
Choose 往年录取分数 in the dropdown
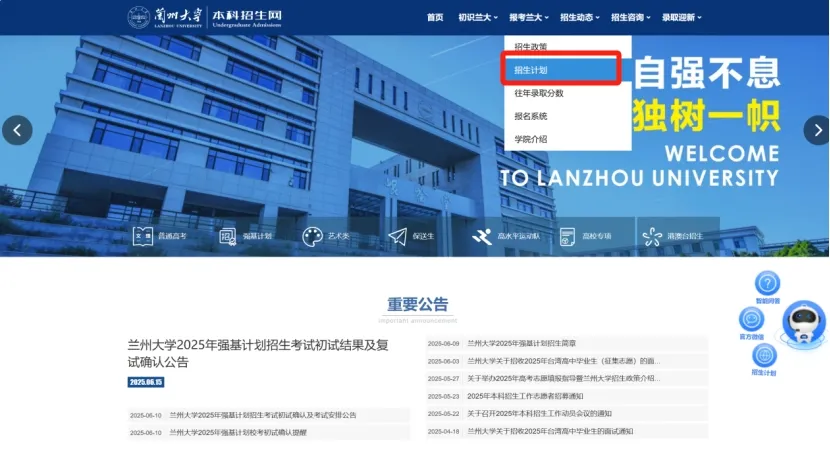click(x=540, y=93)
